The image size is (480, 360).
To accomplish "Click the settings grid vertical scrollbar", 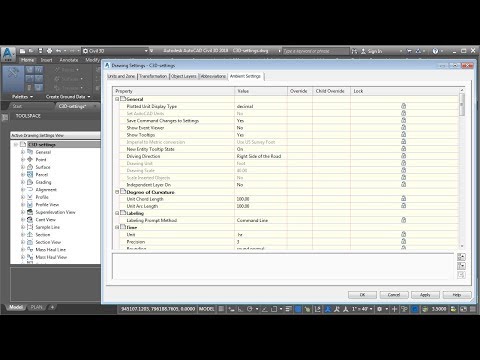I will (462, 168).
